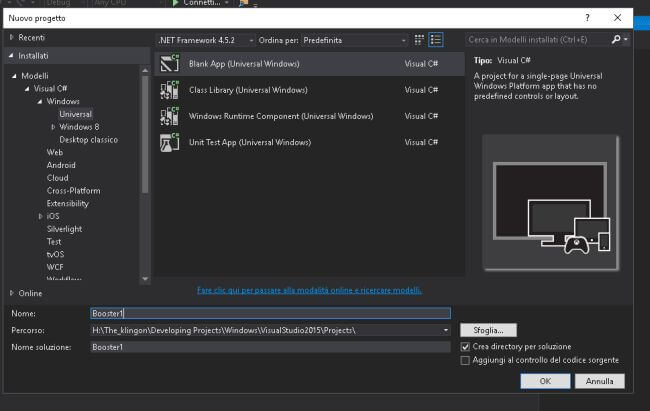Image resolution: width=650 pixels, height=411 pixels.
Task: Click the Universal Windows preview thumbnail
Action: [551, 203]
